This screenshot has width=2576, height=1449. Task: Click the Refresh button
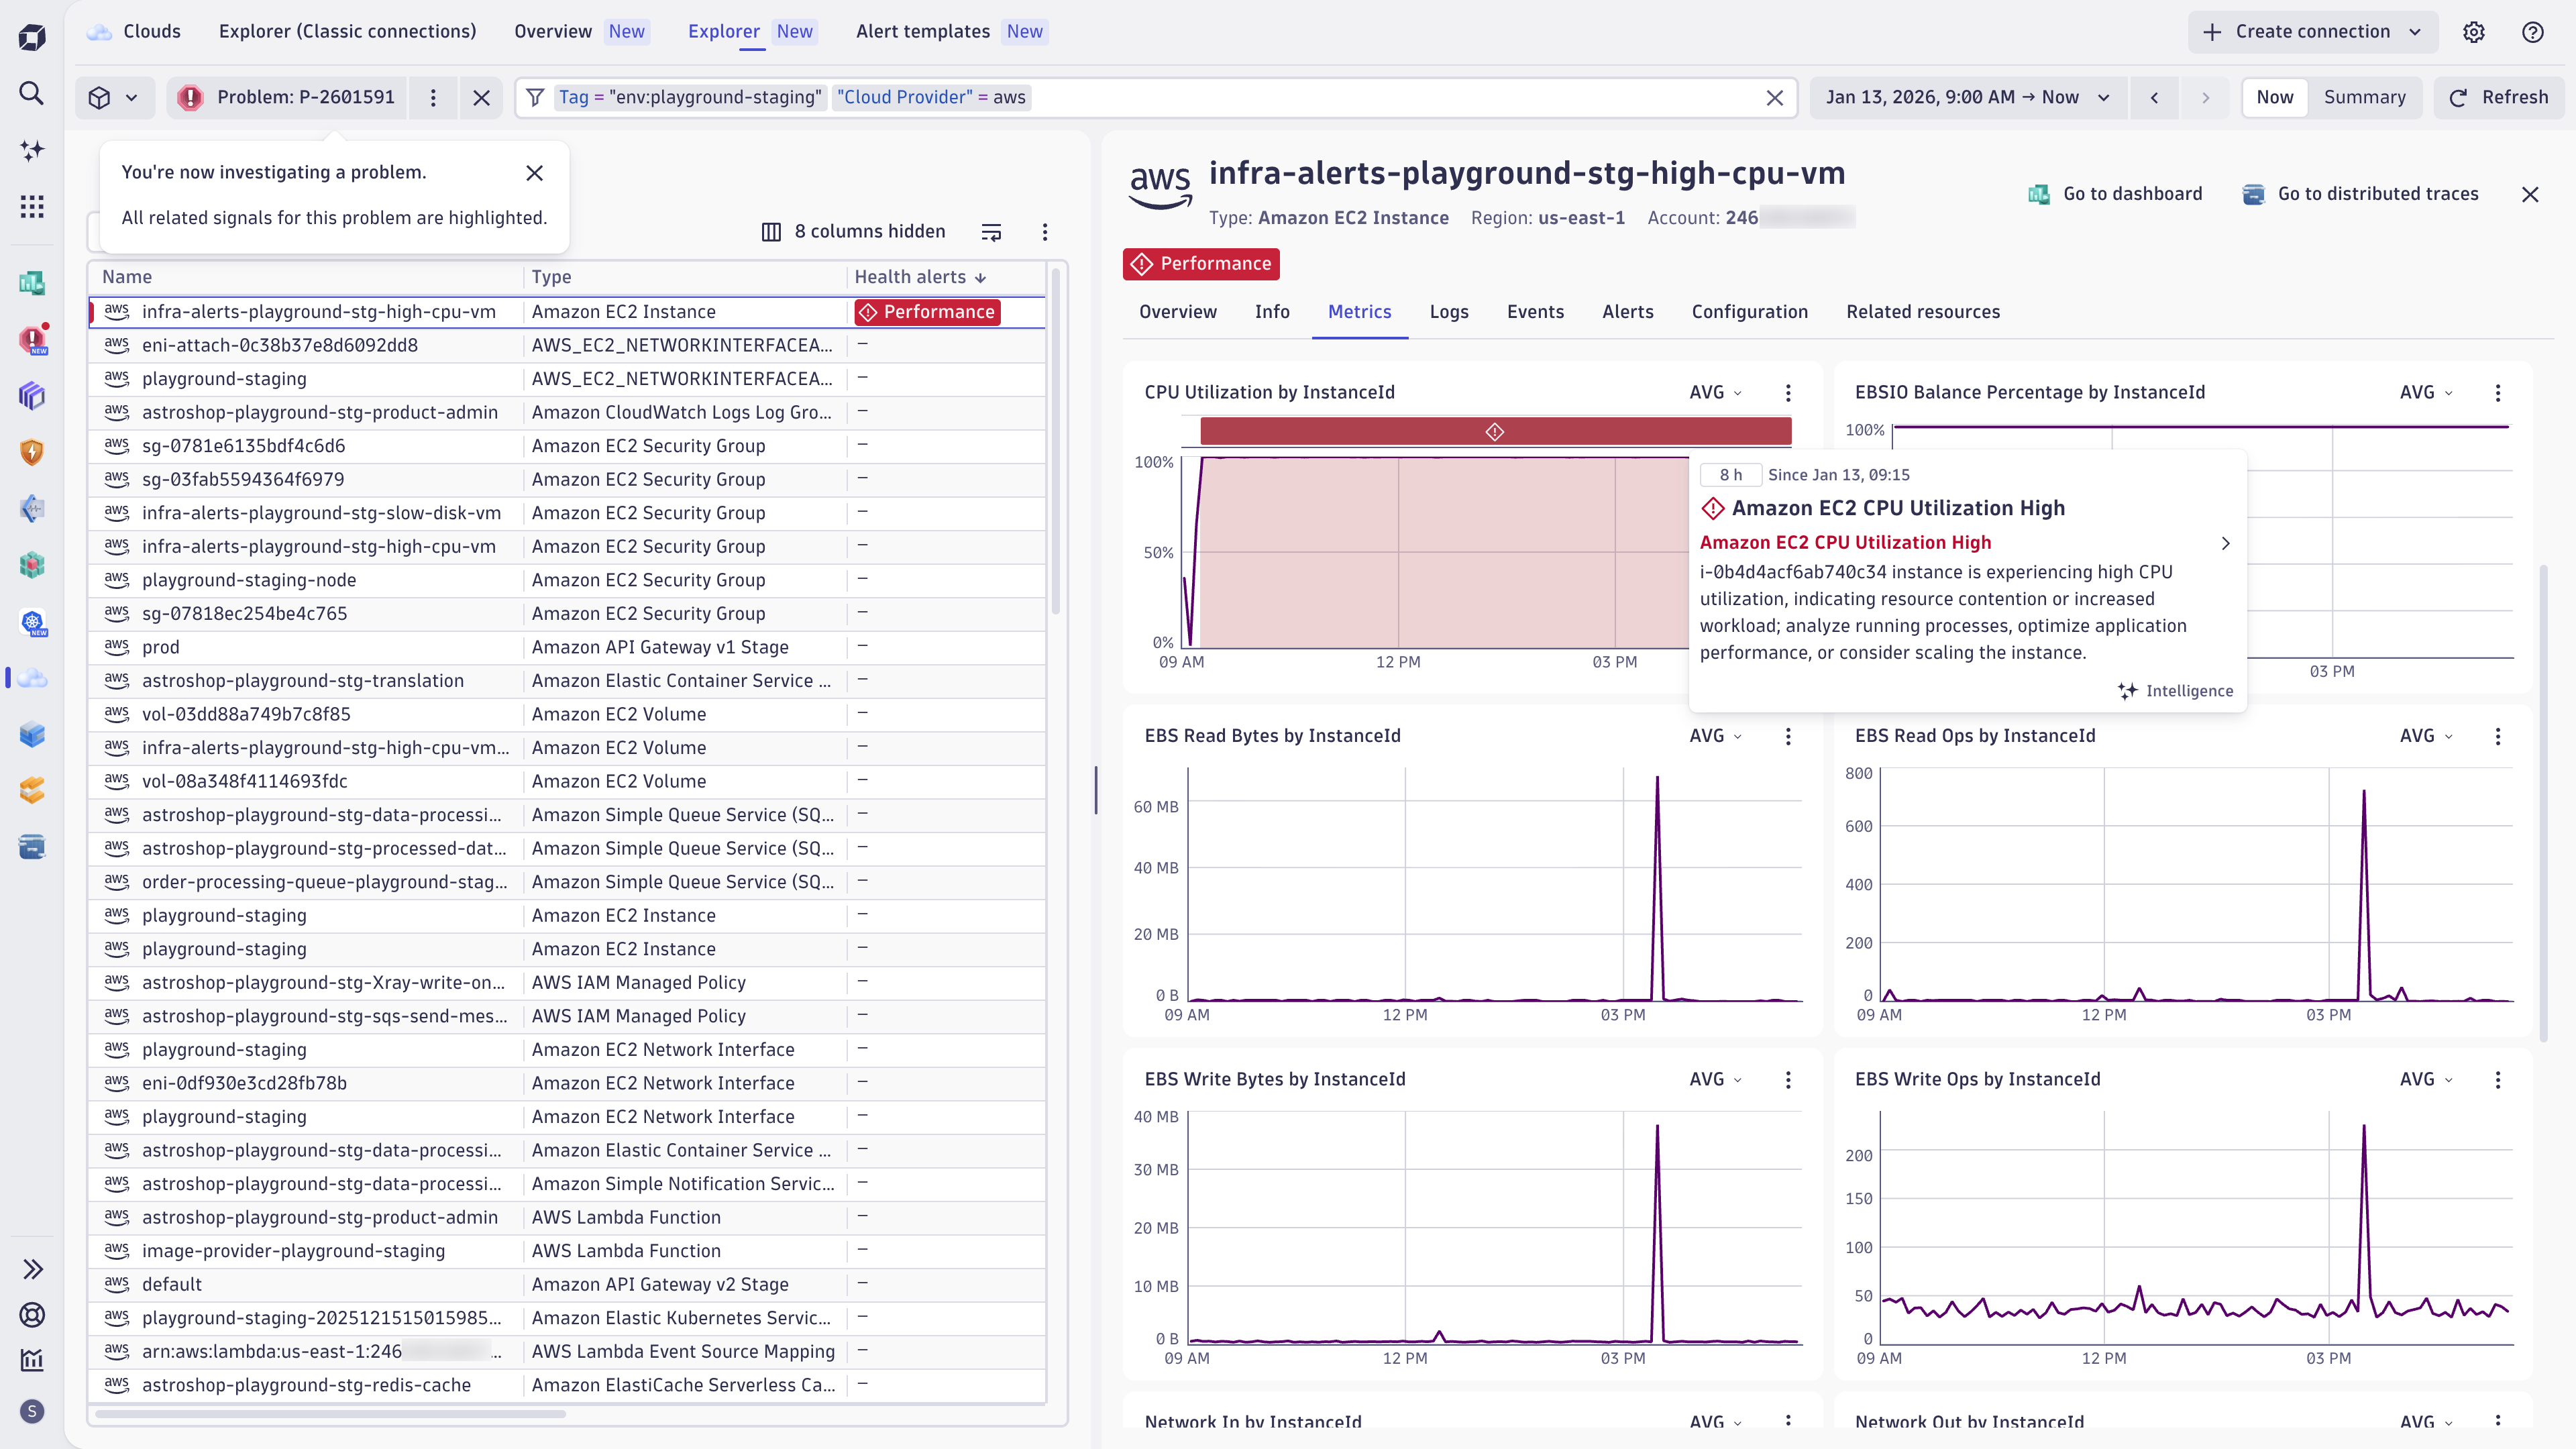[x=2498, y=97]
